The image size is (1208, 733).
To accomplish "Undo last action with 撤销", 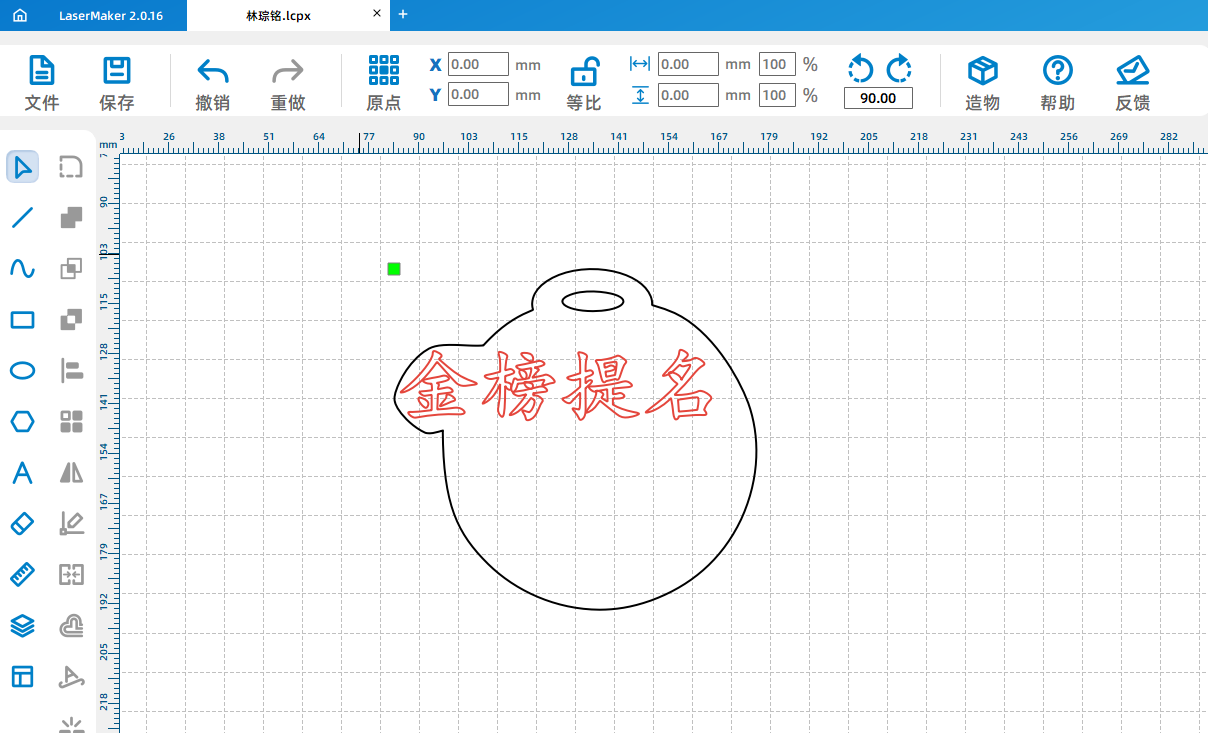I will click(213, 84).
